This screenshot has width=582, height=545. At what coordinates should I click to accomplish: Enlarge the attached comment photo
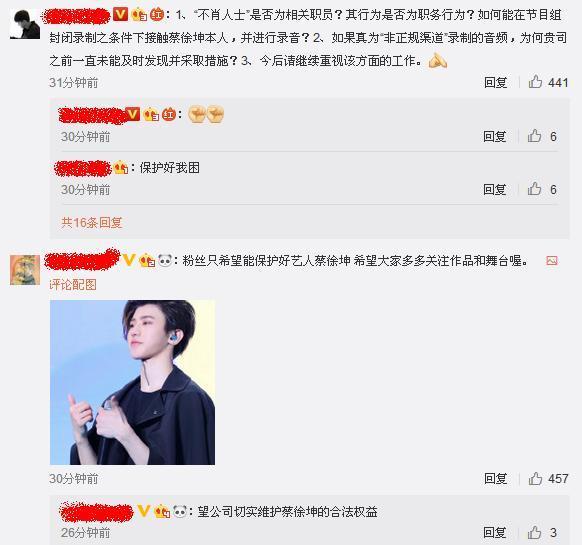click(x=133, y=382)
